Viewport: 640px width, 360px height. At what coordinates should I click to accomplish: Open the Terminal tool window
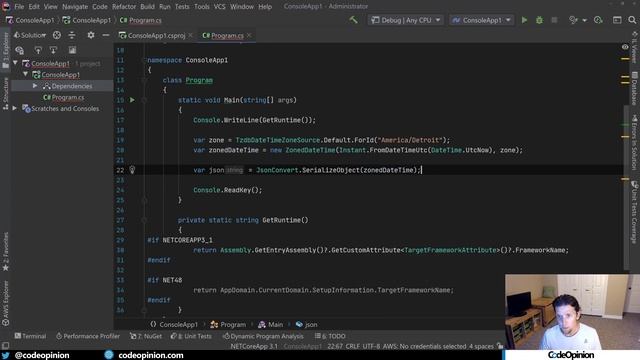pos(30,336)
